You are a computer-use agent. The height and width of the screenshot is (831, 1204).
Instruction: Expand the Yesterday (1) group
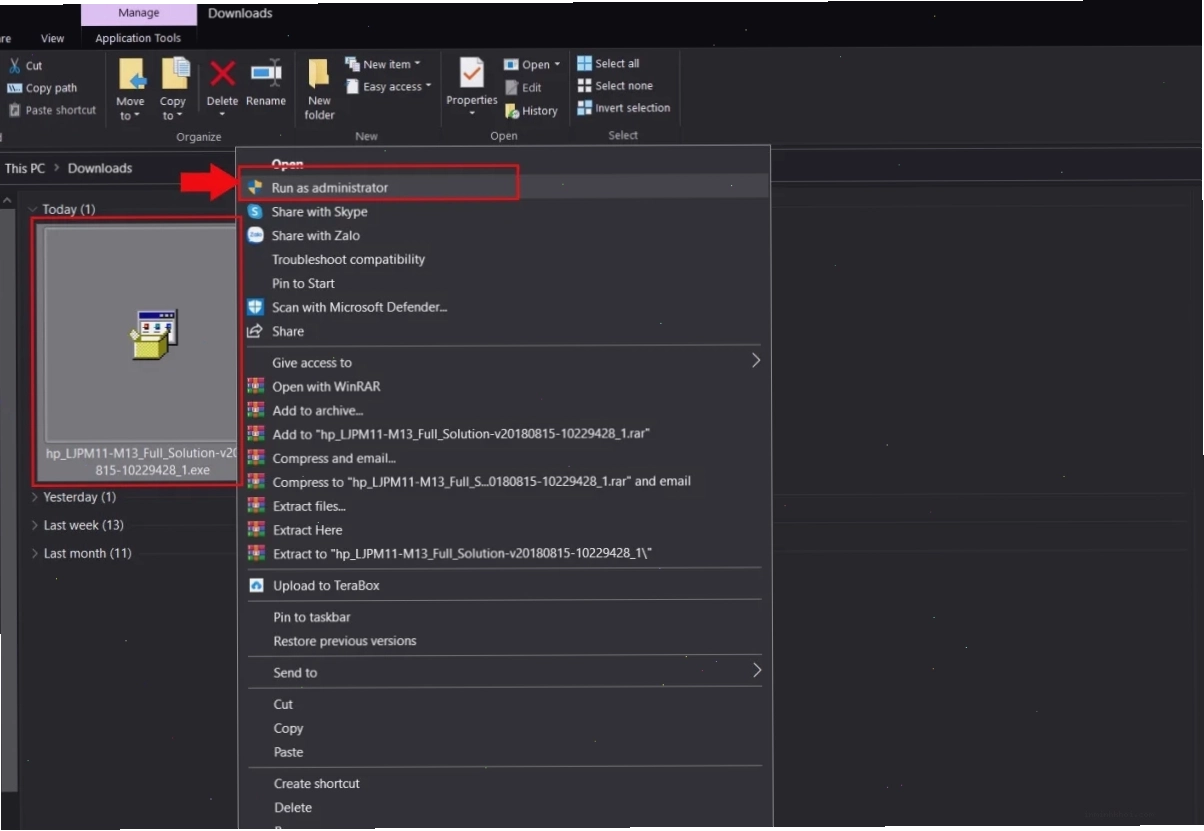click(x=35, y=497)
